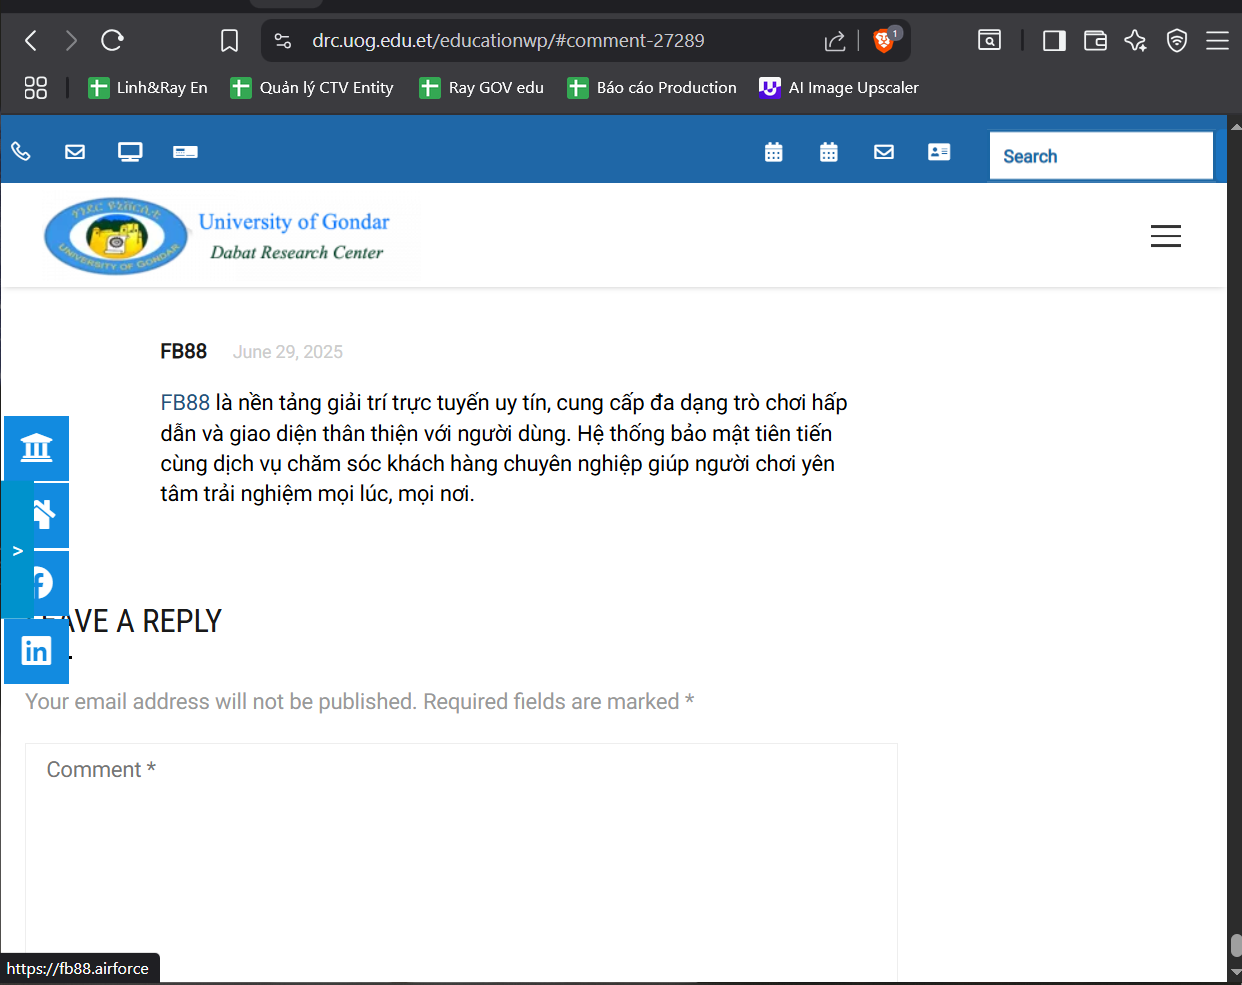Click the first calendar icon

(x=774, y=152)
